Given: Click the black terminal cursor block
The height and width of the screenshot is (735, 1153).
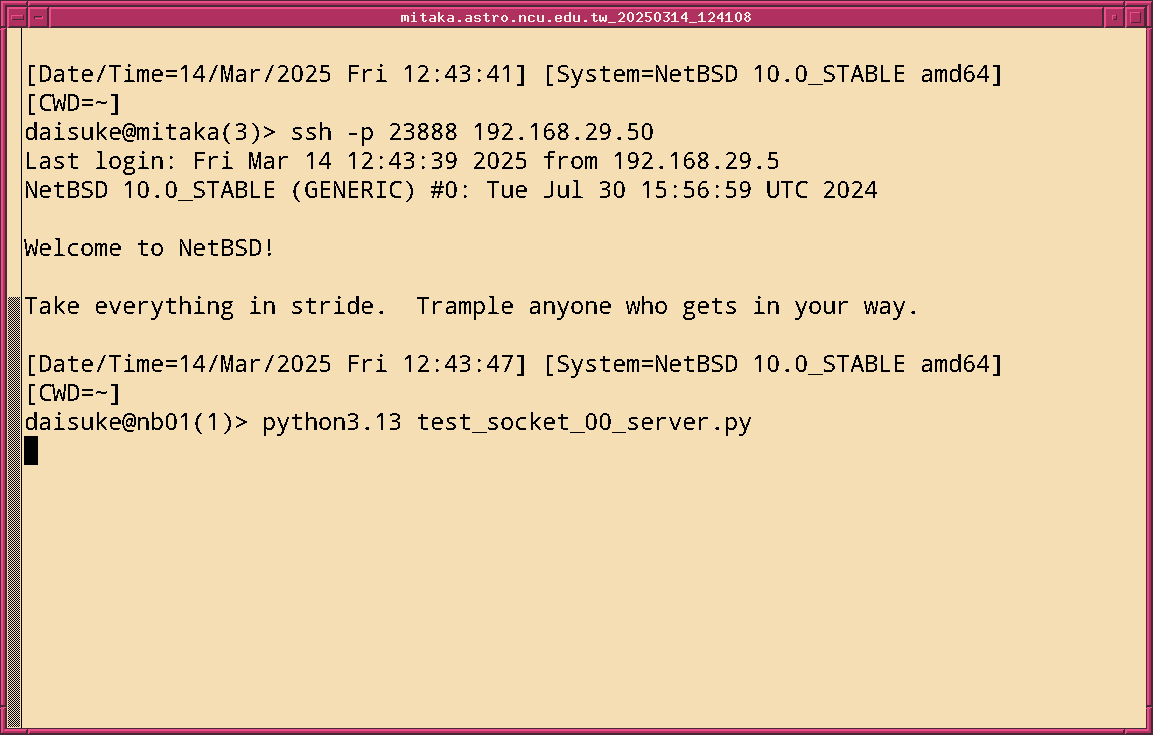Looking at the screenshot, I should [31, 451].
